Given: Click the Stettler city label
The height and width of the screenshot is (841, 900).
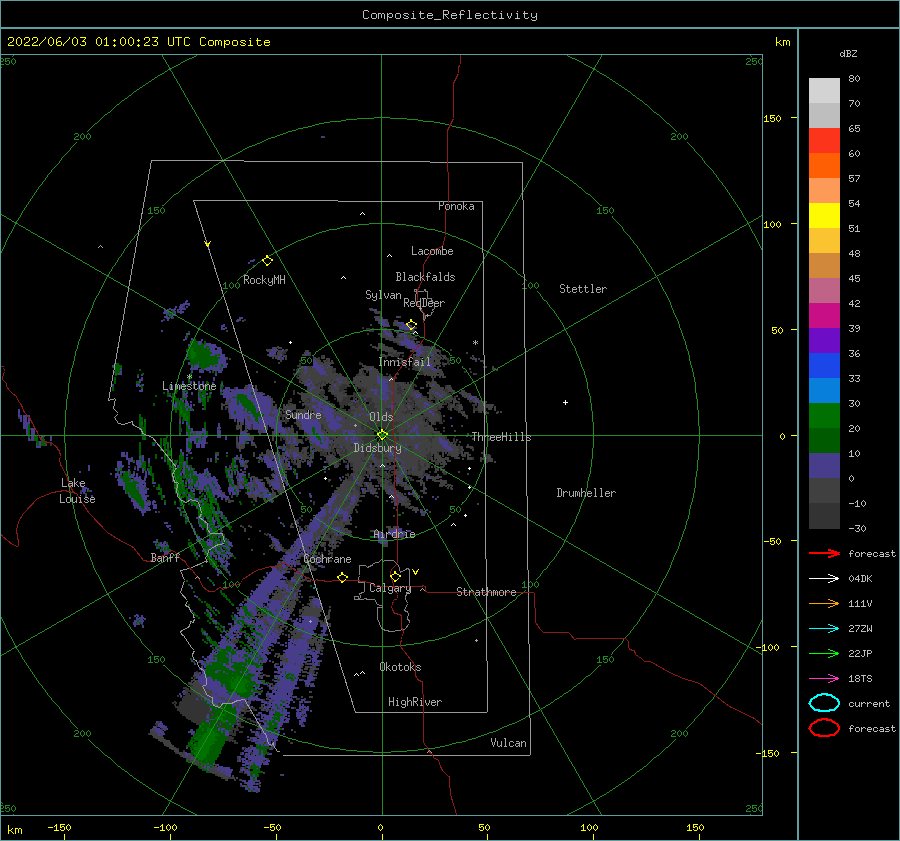Looking at the screenshot, I should tap(583, 289).
